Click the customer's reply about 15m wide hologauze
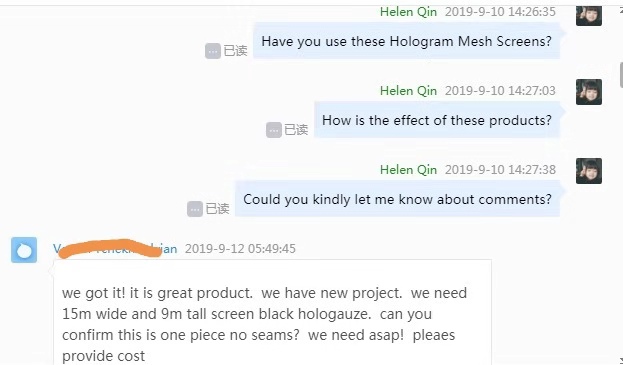623x365 pixels. click(x=273, y=314)
